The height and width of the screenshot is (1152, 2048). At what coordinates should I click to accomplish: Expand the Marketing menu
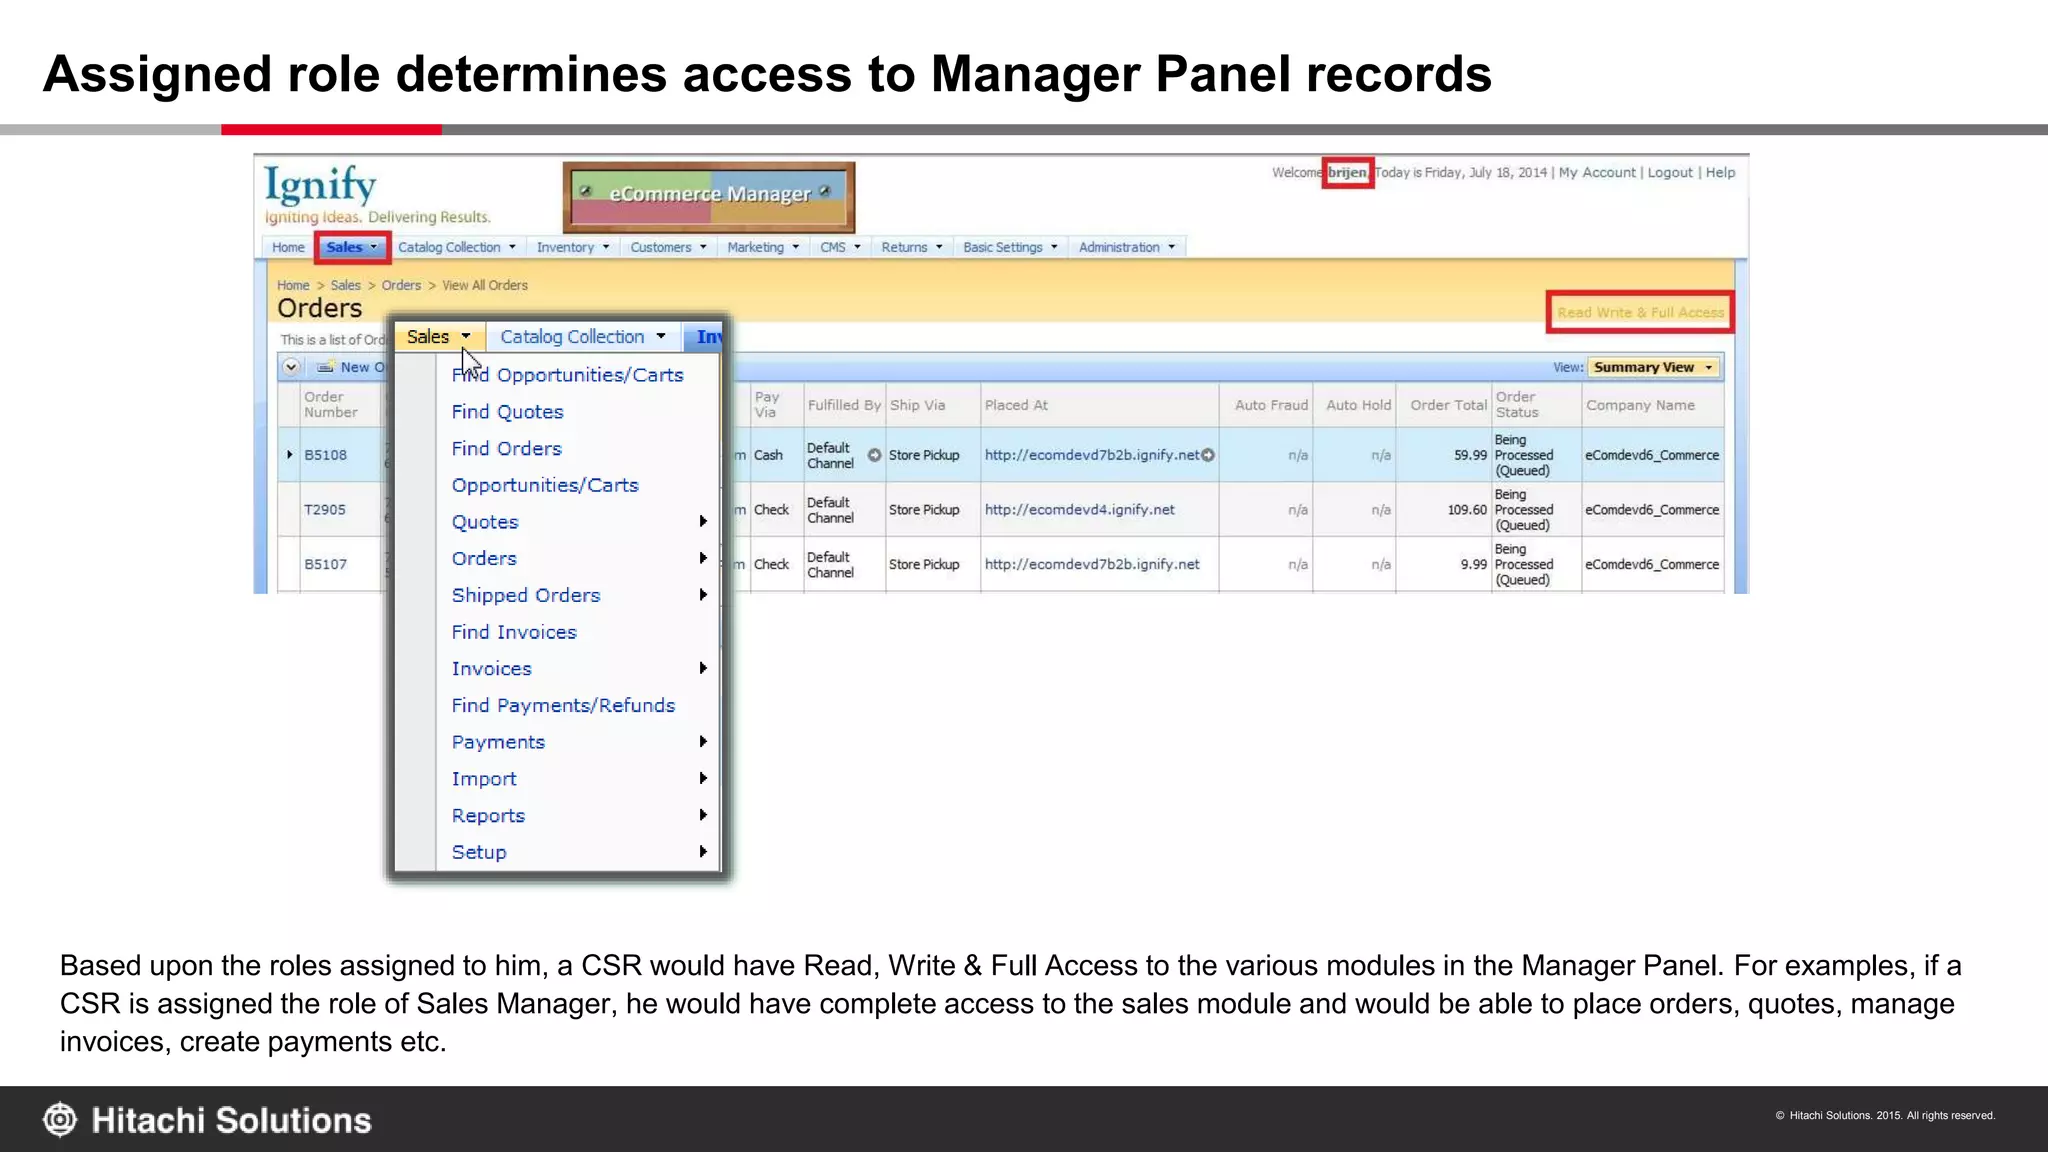point(763,247)
